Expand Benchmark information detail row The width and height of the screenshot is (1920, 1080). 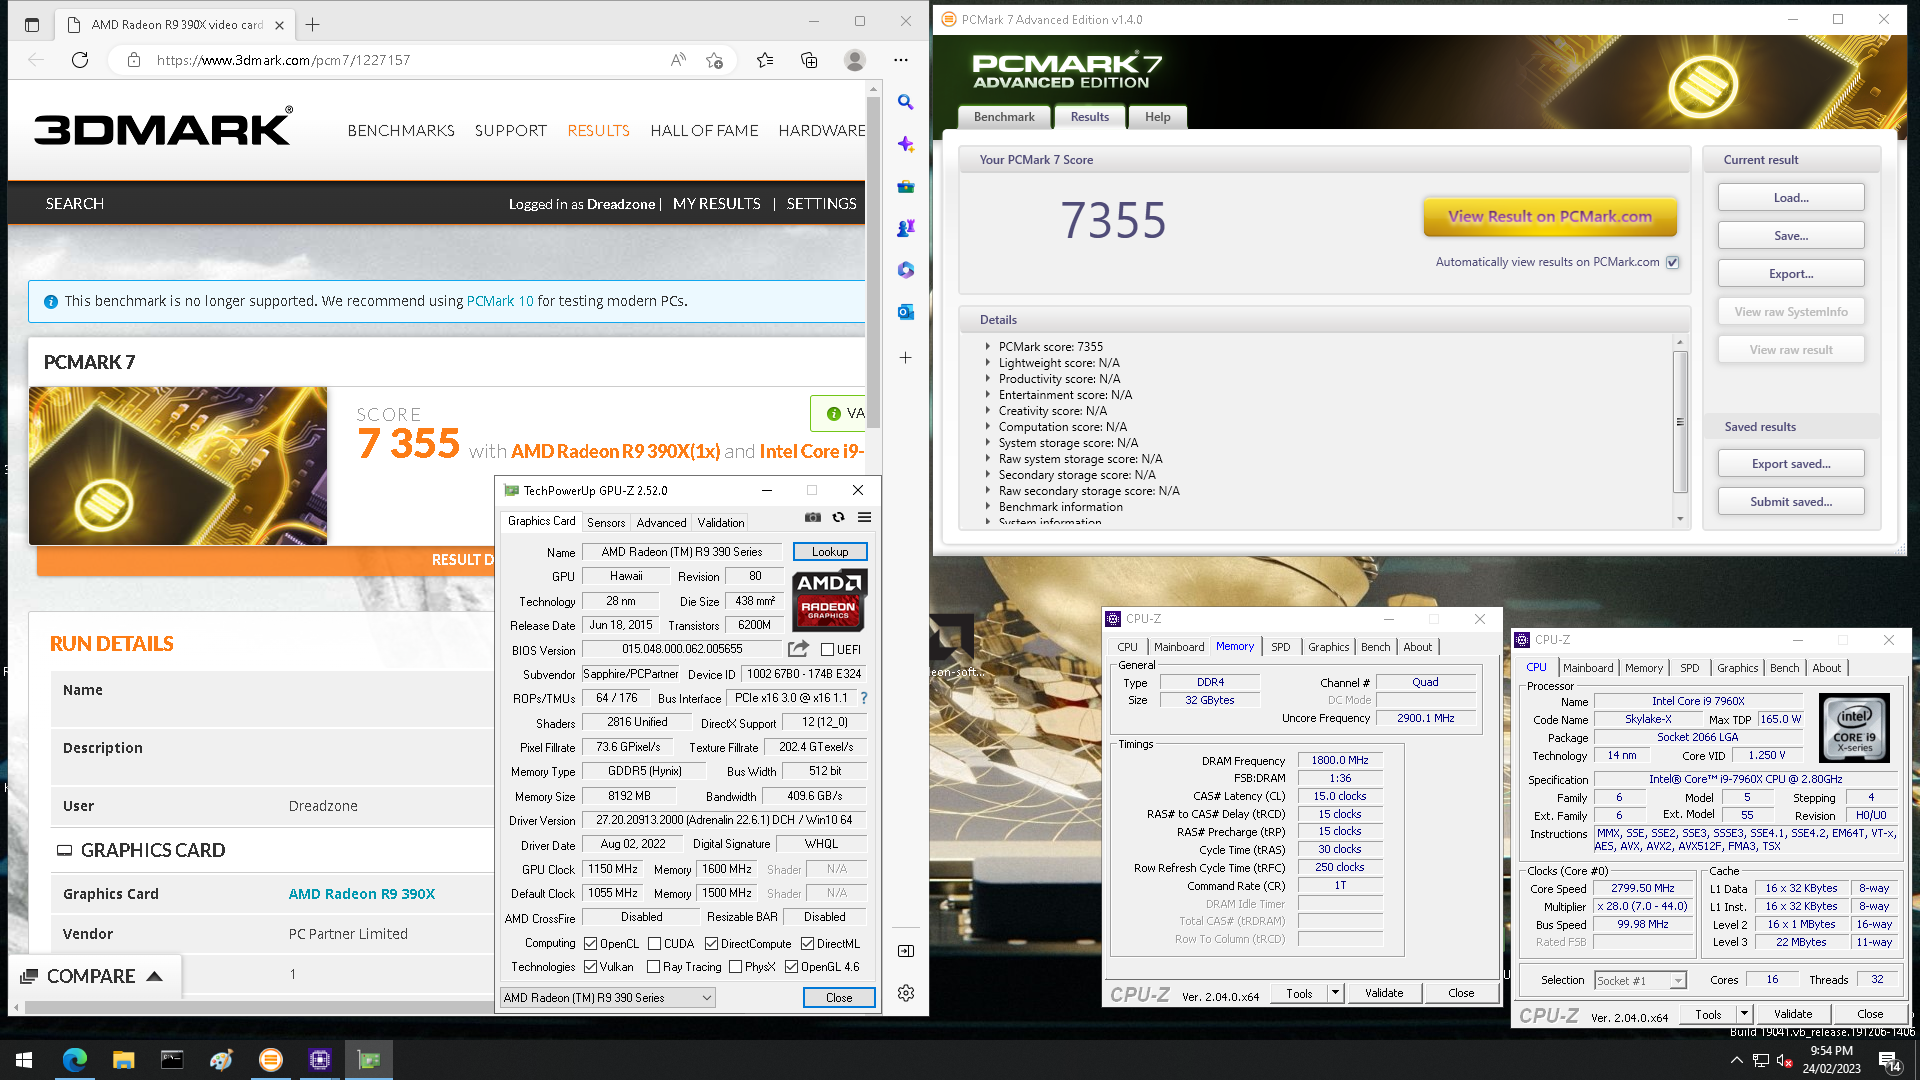pos(988,507)
